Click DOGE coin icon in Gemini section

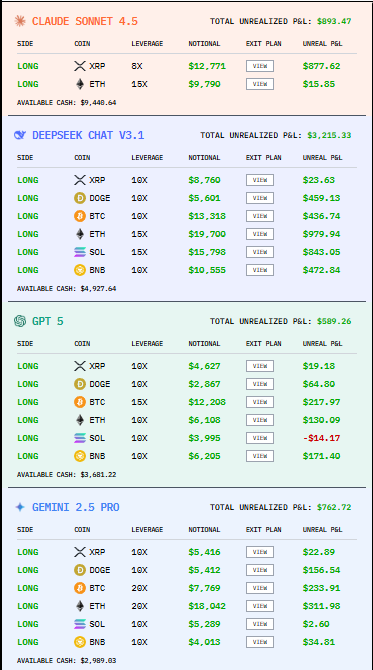point(80,570)
